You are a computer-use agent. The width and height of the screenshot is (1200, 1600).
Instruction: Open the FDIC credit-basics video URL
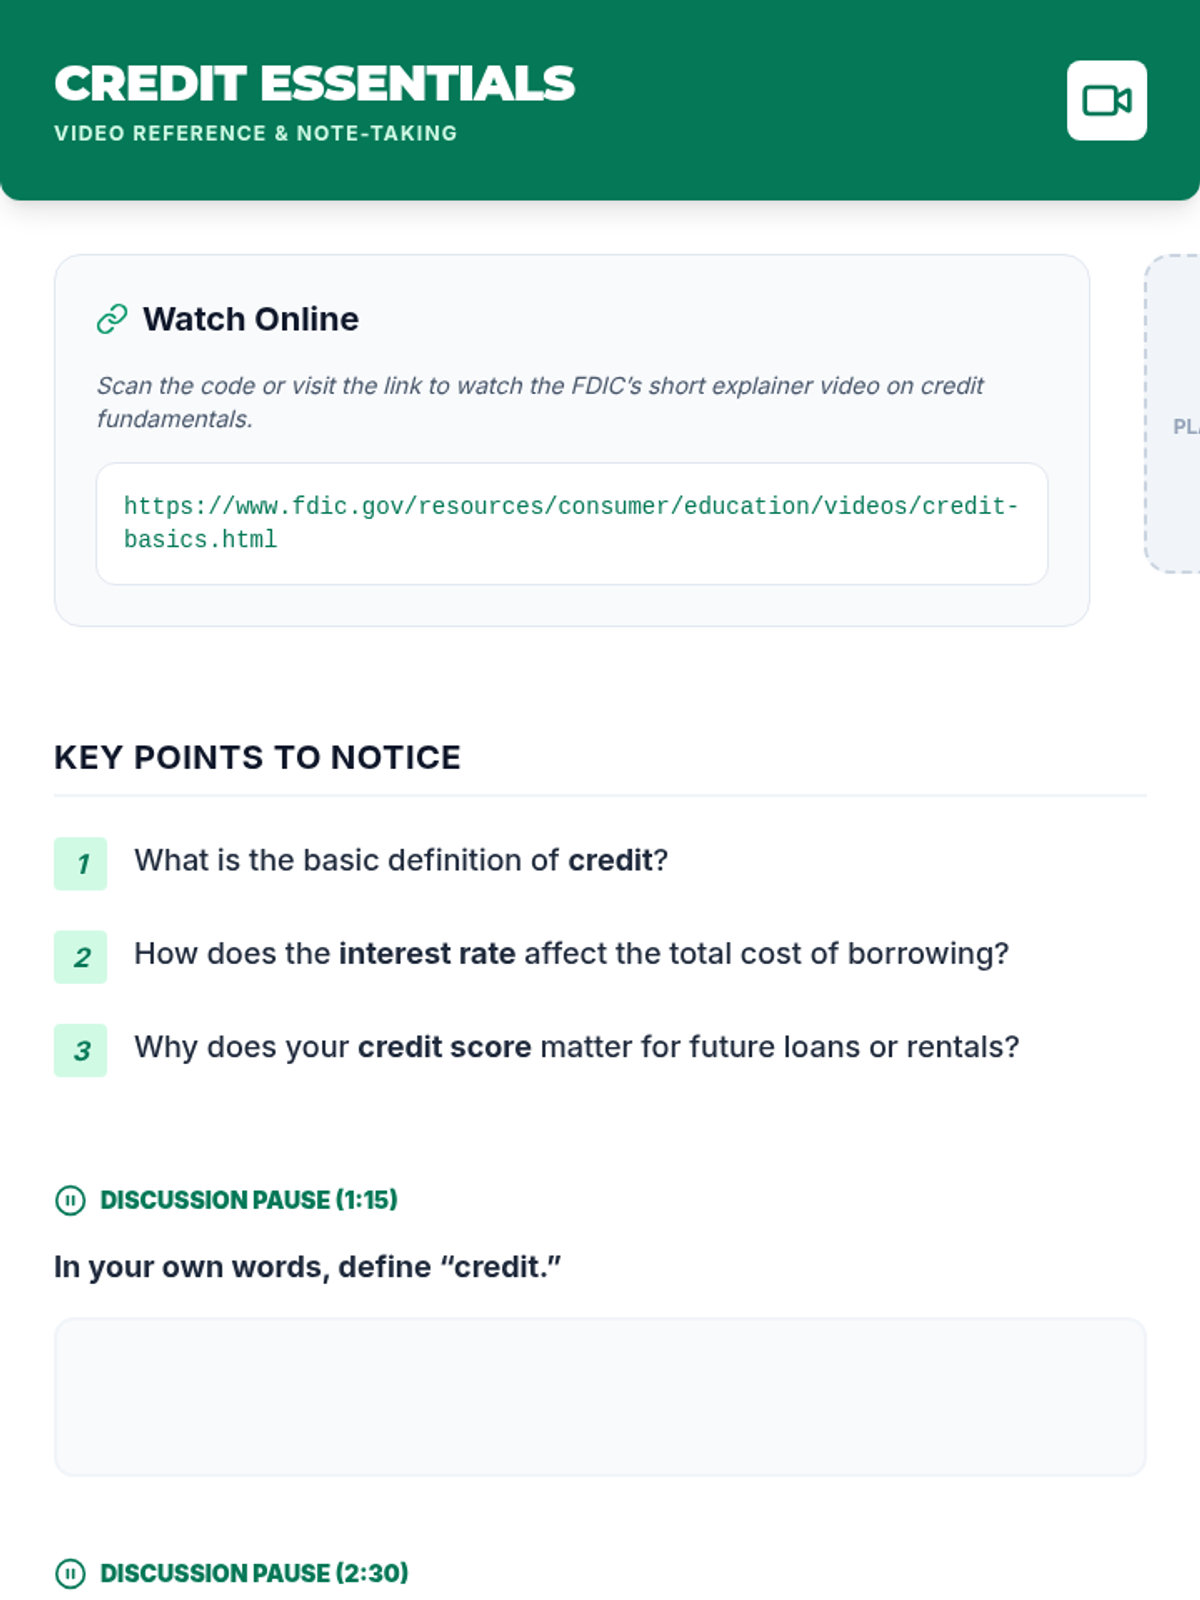570,522
